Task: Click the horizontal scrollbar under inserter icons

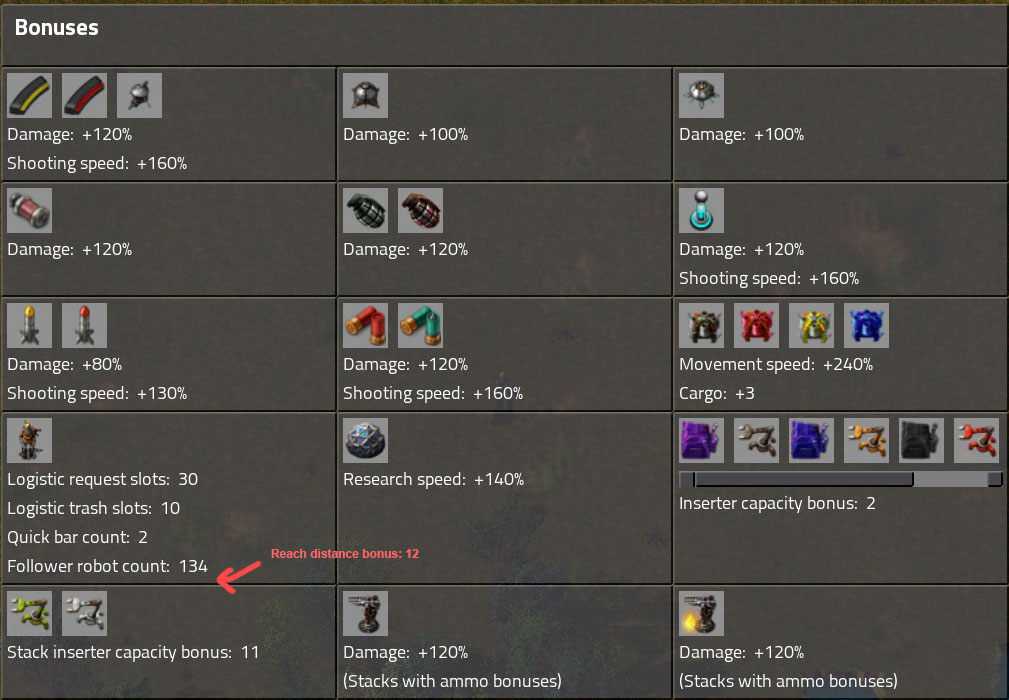Action: 840,479
